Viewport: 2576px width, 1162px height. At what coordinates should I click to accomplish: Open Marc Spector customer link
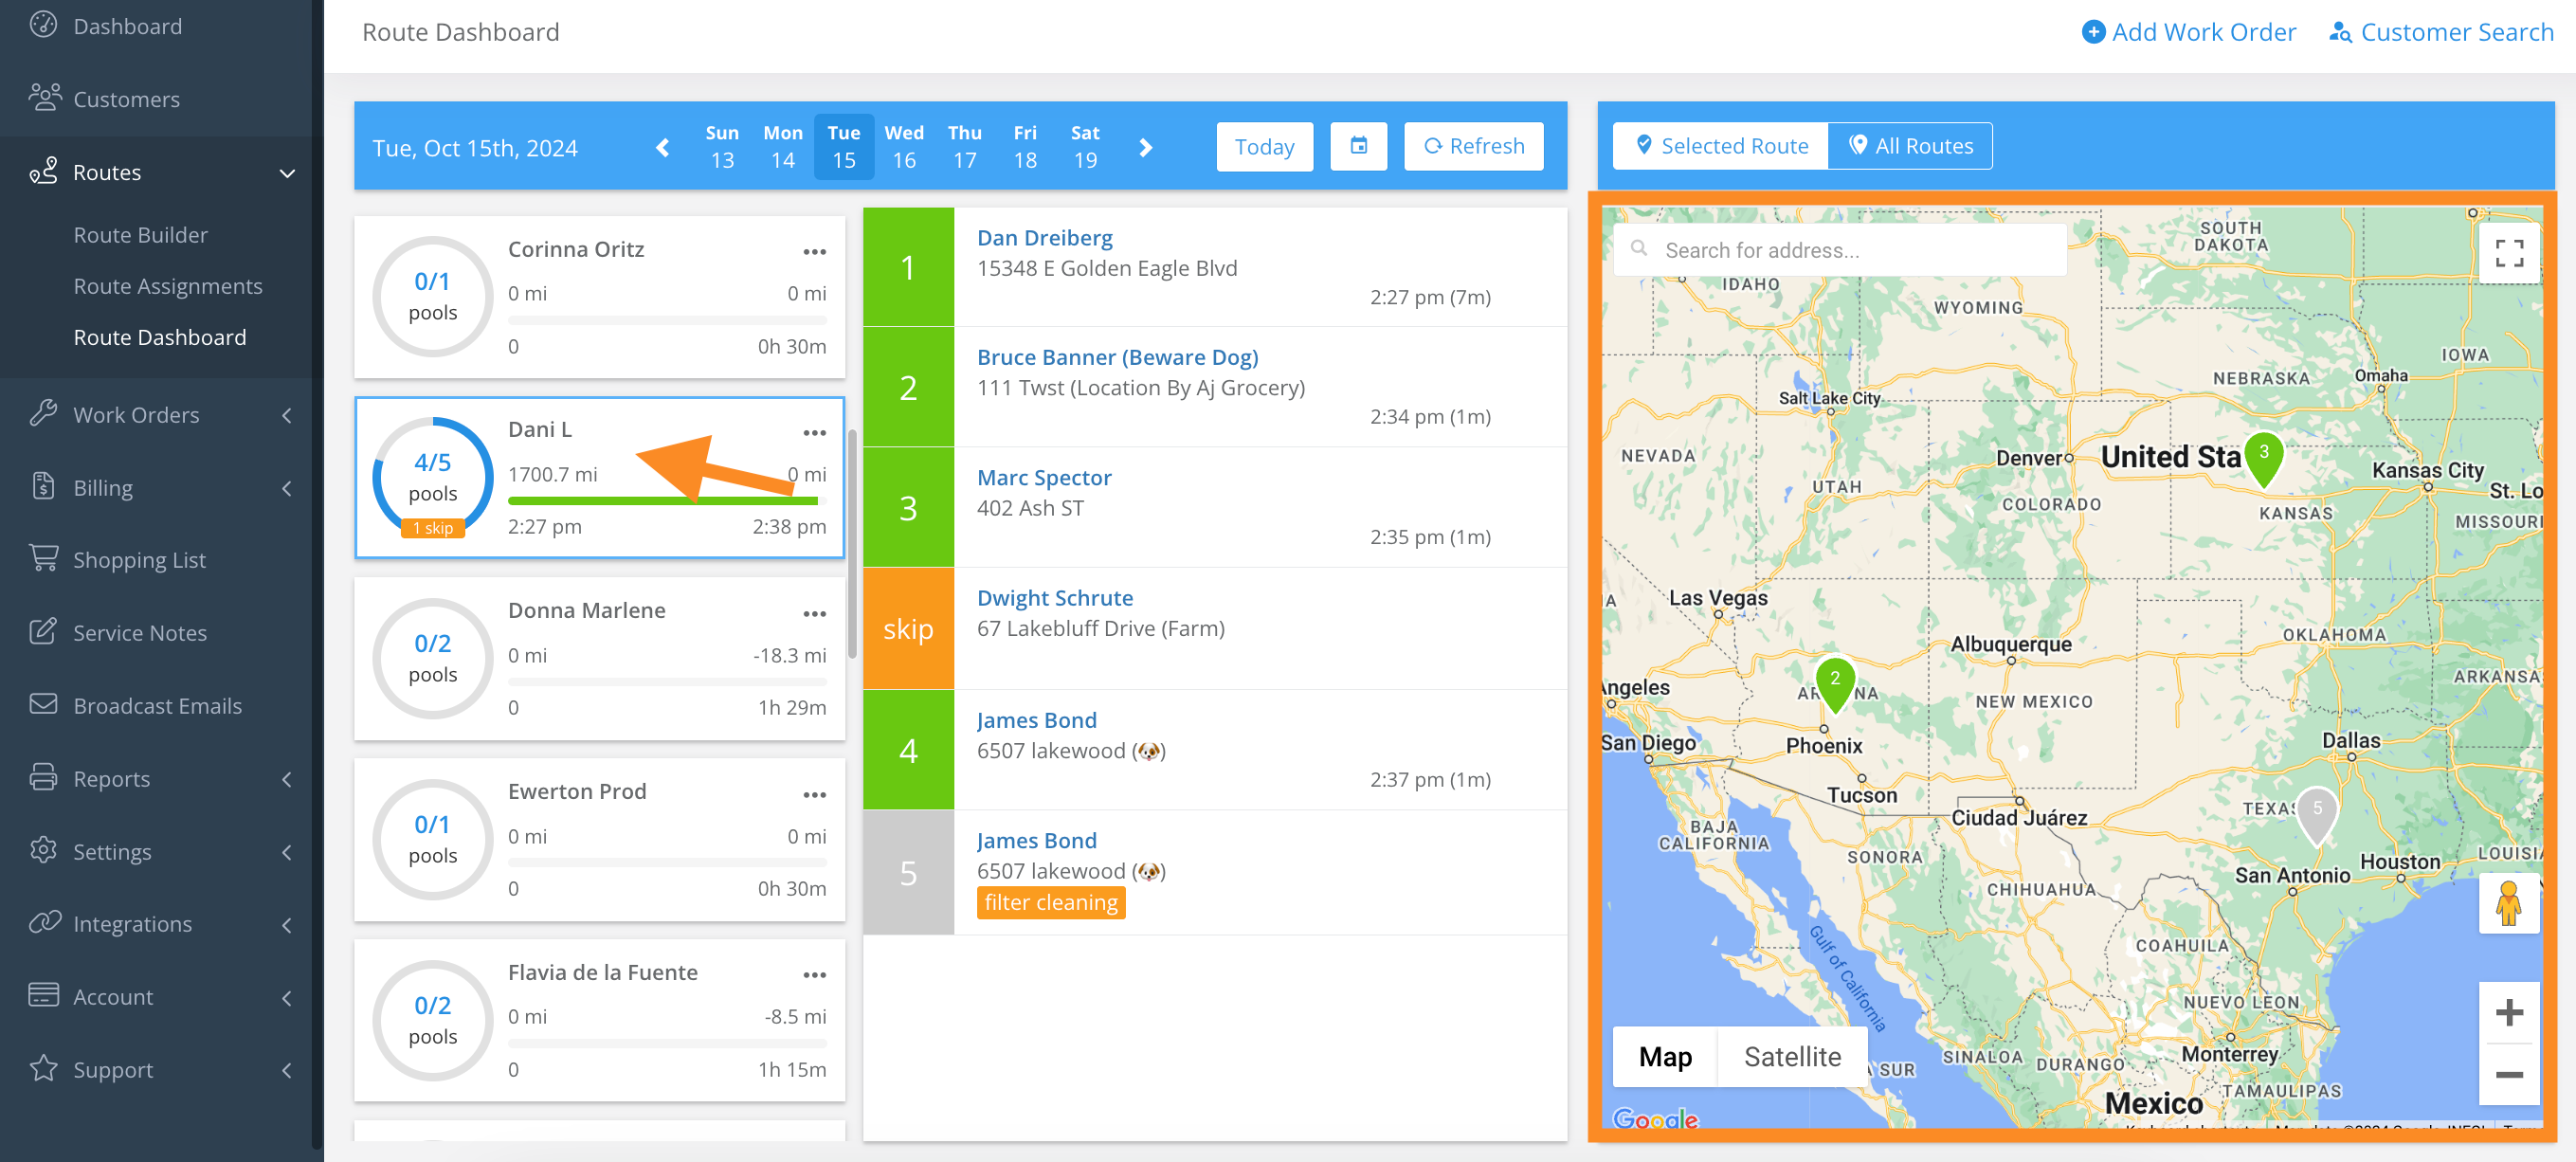tap(1043, 477)
